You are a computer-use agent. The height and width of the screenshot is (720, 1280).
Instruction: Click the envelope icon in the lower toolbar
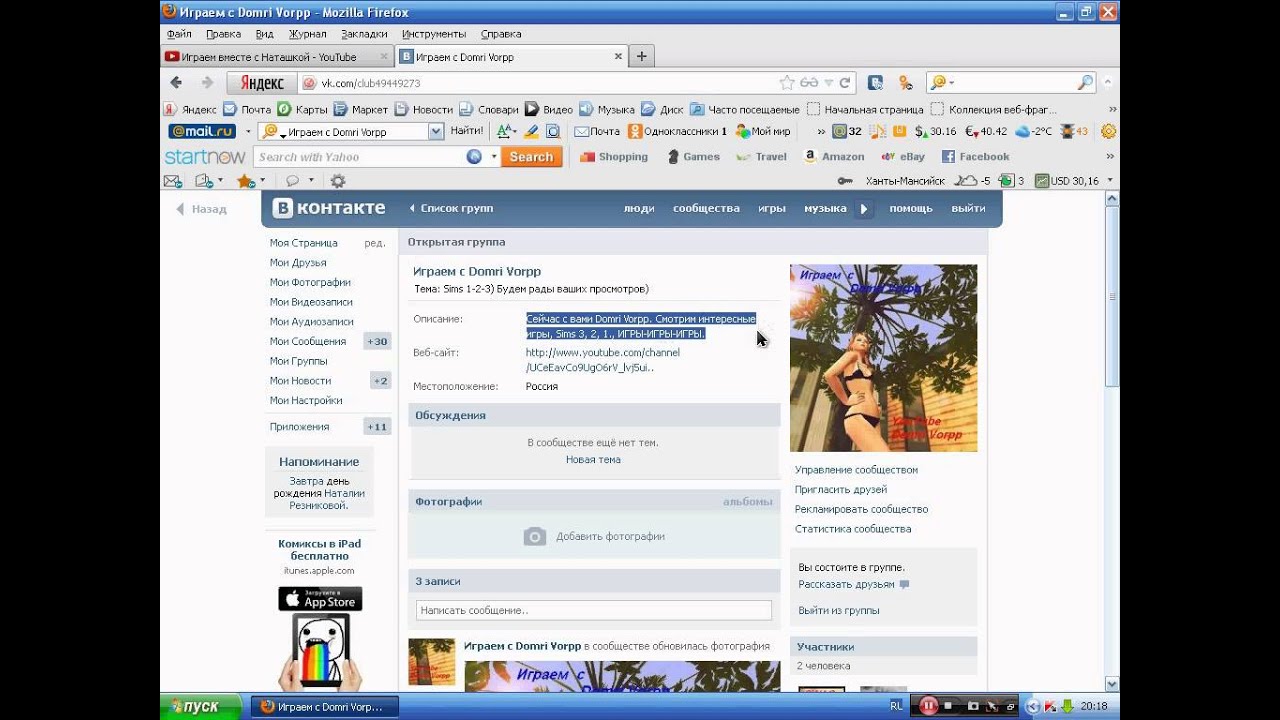coord(172,181)
